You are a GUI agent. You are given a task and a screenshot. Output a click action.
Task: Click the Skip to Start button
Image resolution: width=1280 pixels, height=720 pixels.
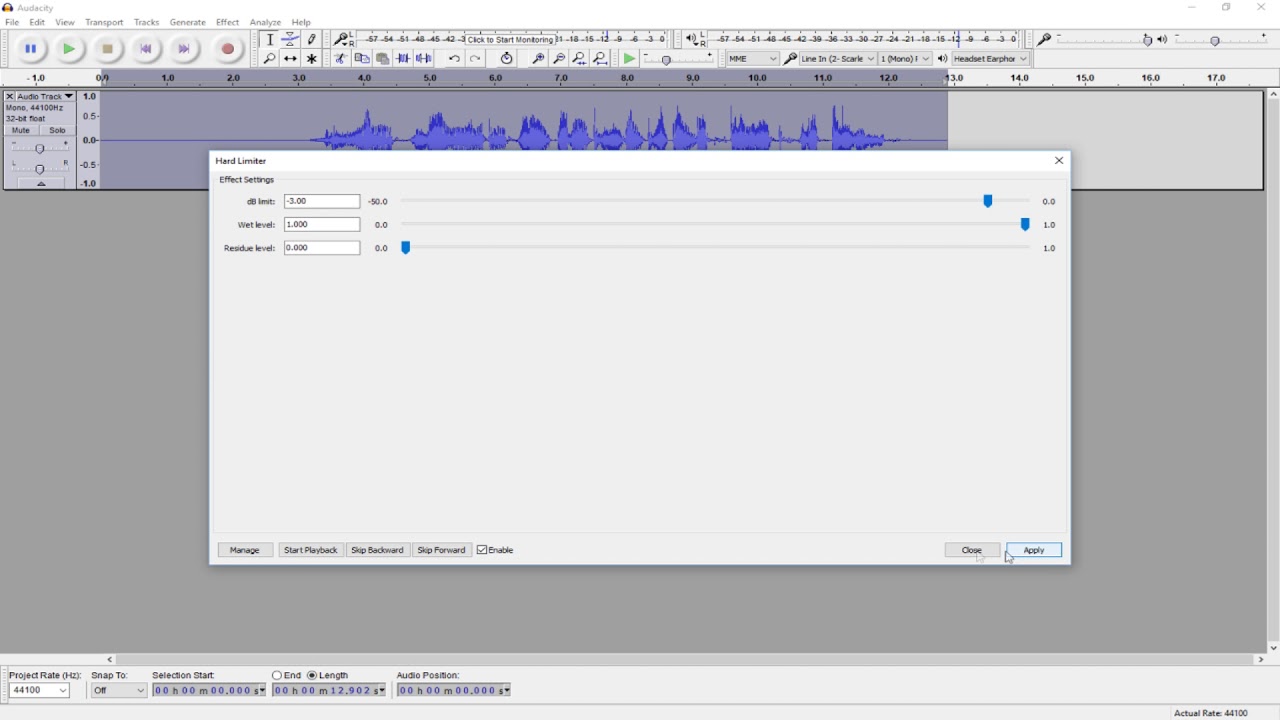[x=146, y=48]
